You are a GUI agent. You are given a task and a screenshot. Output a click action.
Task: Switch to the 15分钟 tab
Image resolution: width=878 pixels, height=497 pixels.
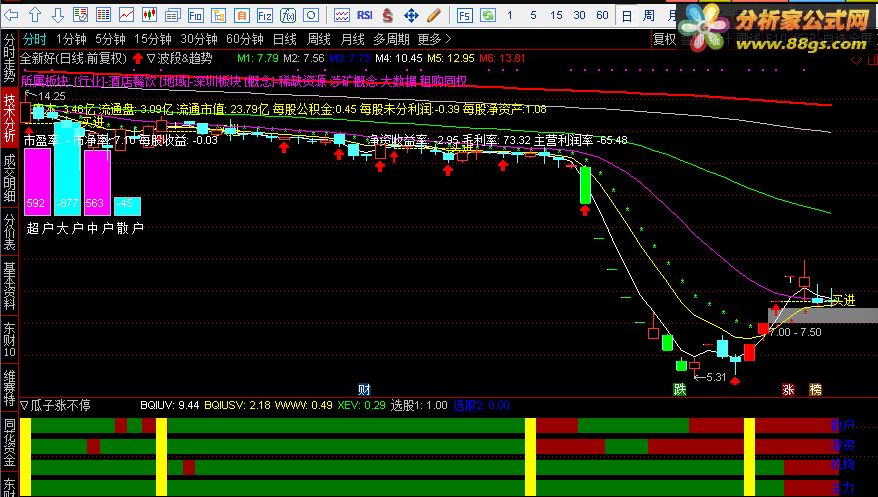pos(153,39)
